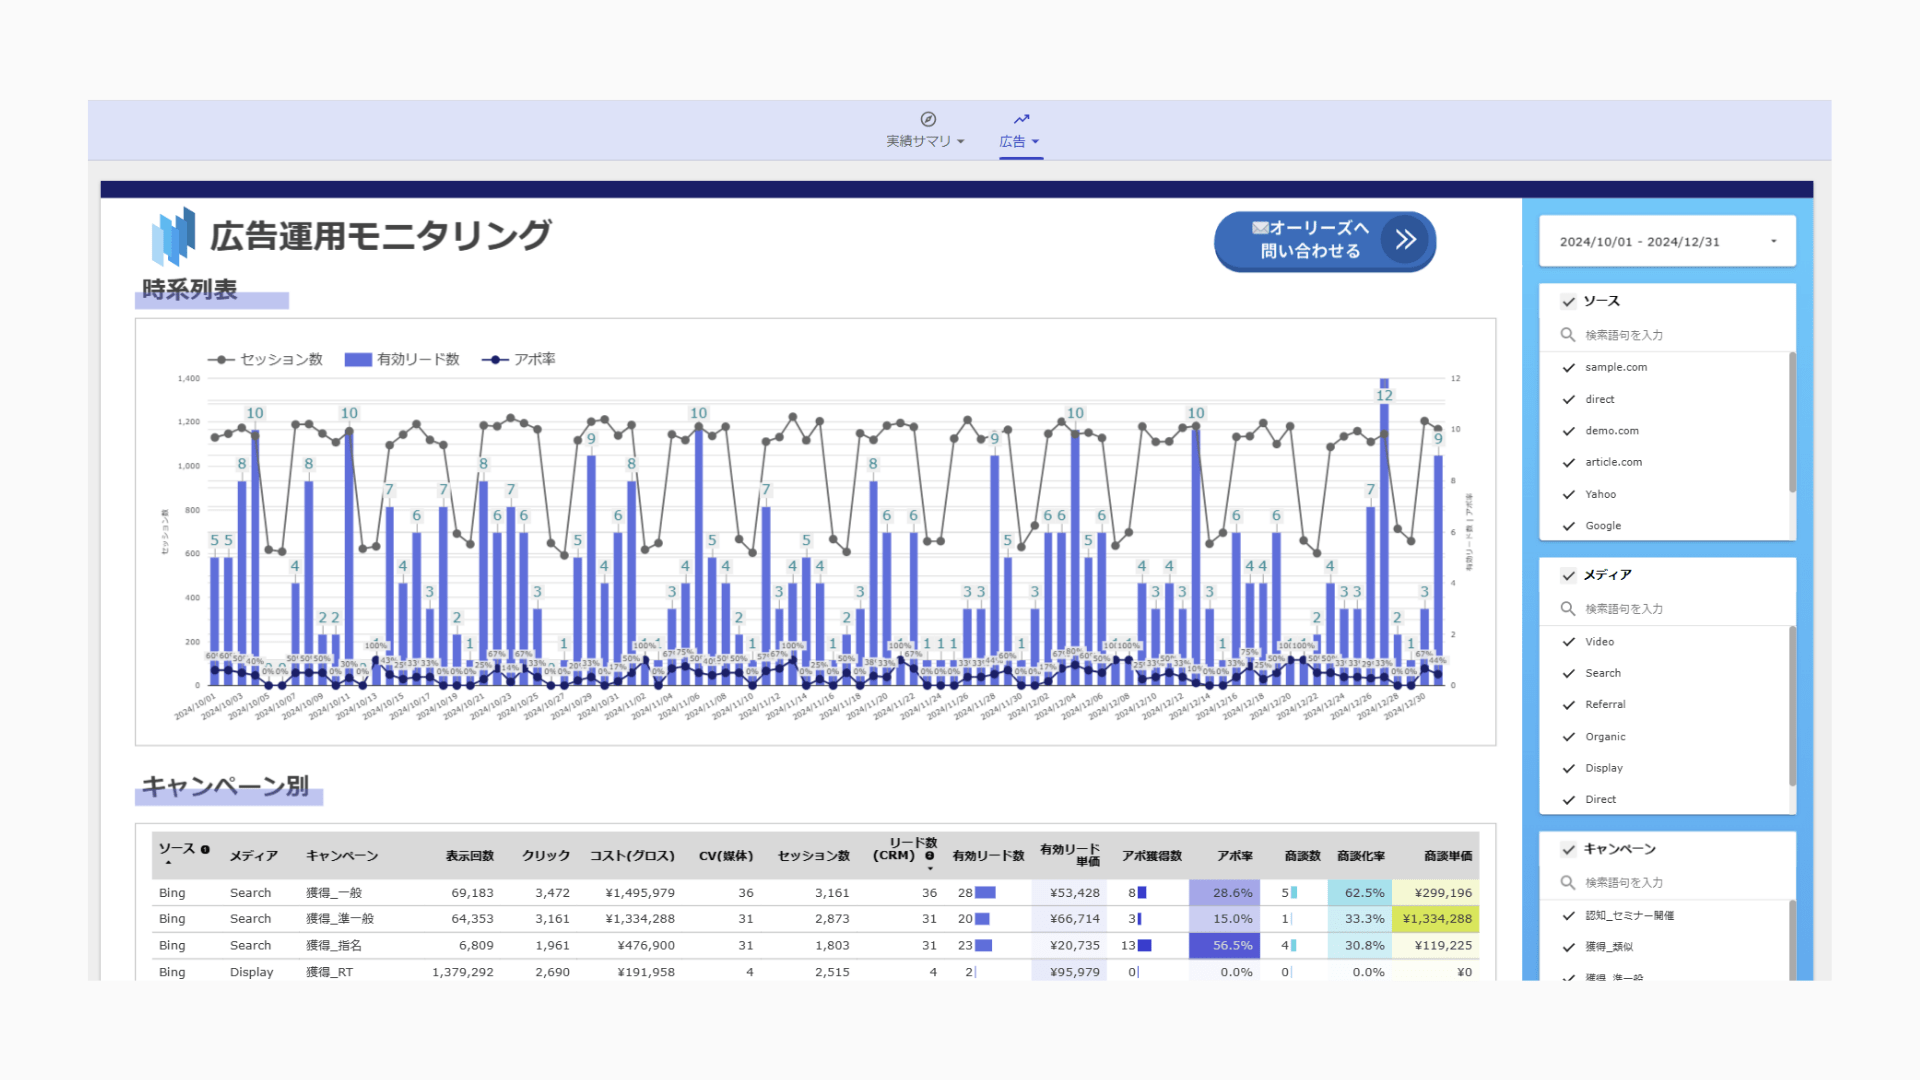1920x1080 pixels.
Task: Click the double-chevron arrow on inquiry button
Action: coord(1405,240)
